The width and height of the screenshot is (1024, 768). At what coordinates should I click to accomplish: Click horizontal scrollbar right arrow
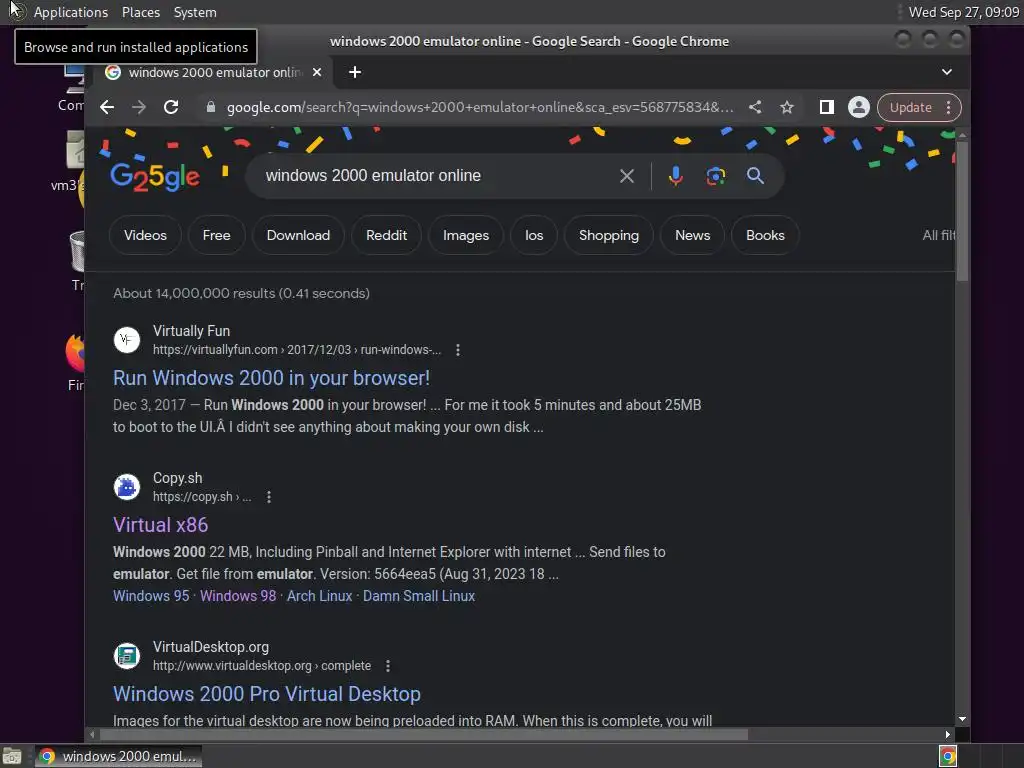948,735
